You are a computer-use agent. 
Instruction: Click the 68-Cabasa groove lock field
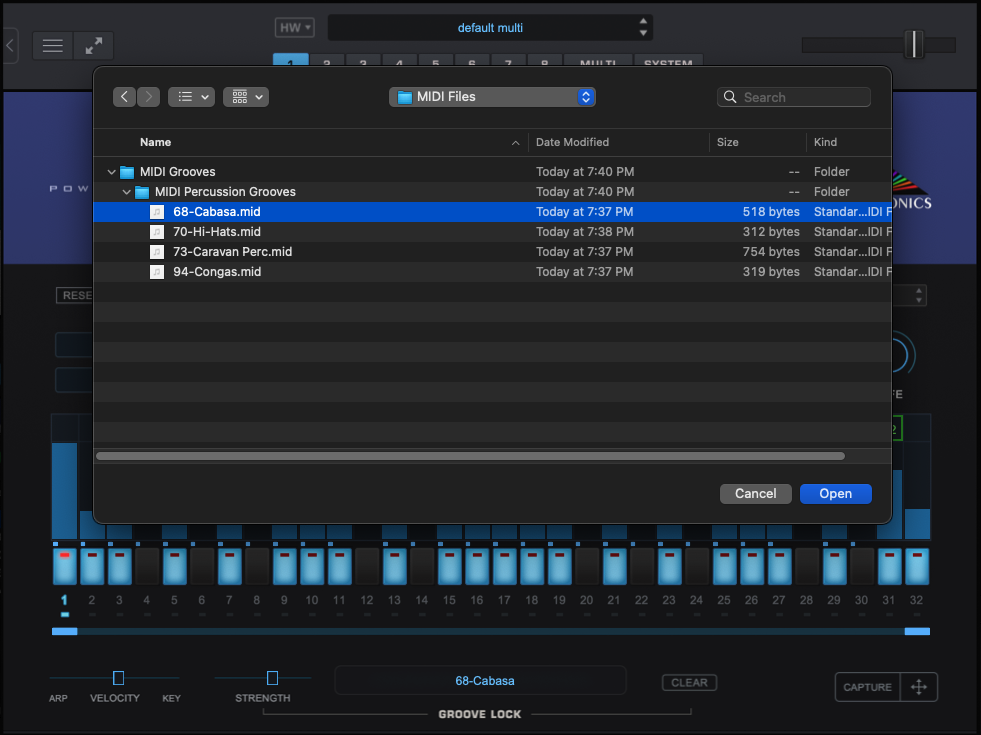pyautogui.click(x=480, y=681)
